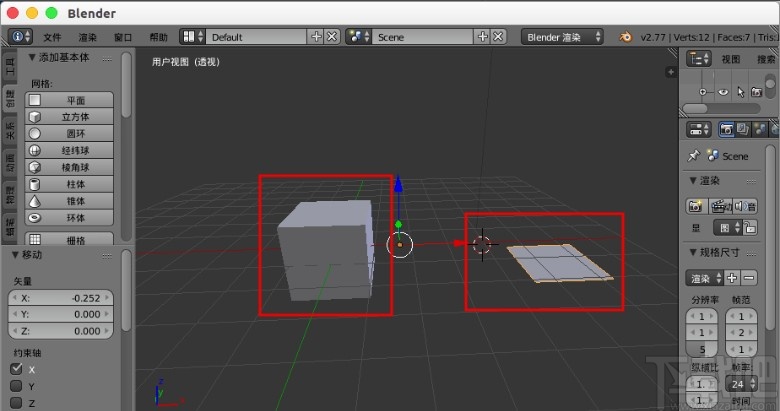780x411 pixels.
Task: Open the 窗口 menu
Action: coord(123,37)
